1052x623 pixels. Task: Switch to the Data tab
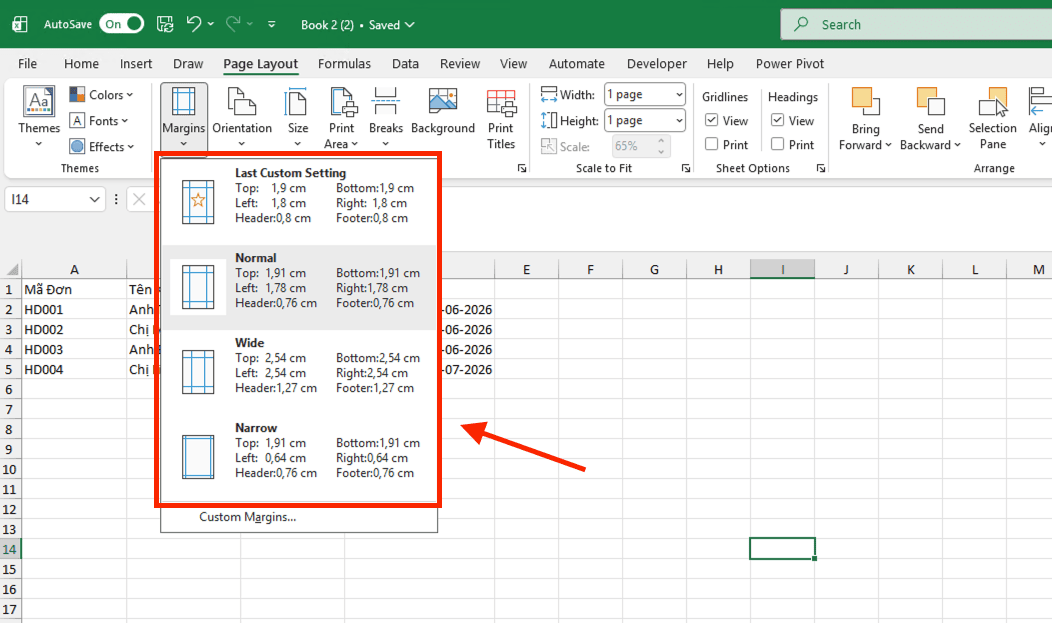pyautogui.click(x=405, y=64)
